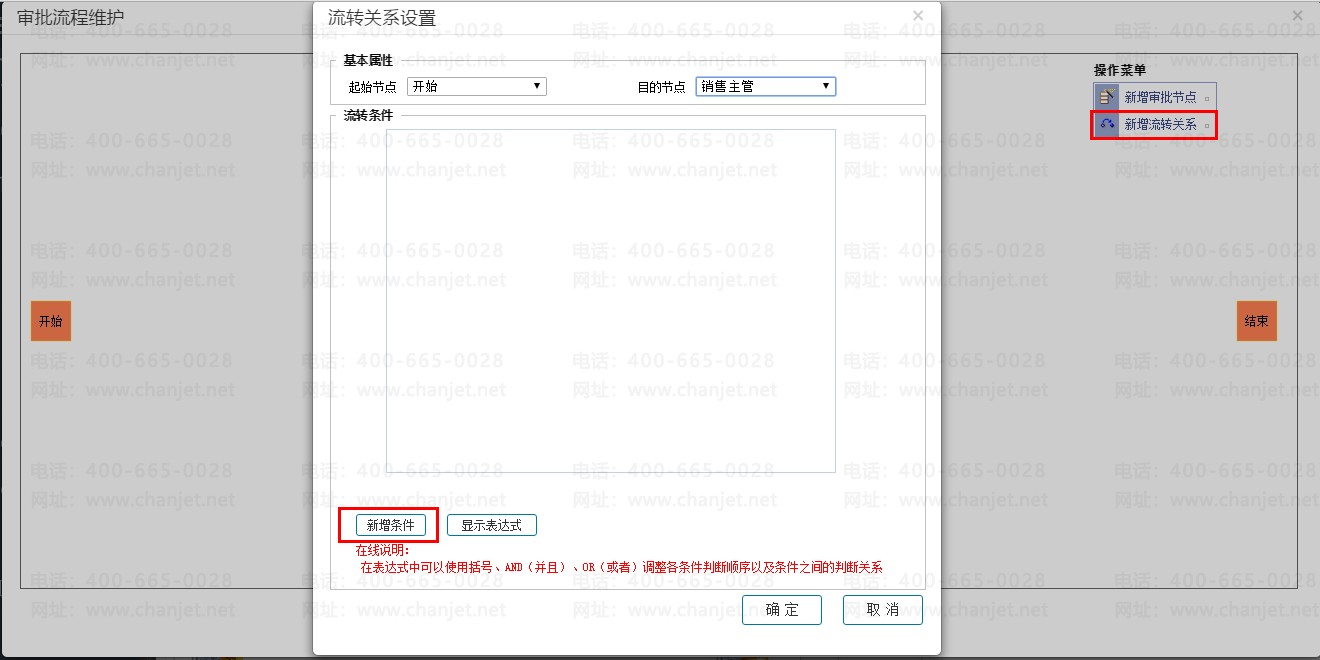Close the 流转关系设置 dialog with the X
Viewport: 1320px width, 660px height.
(917, 15)
